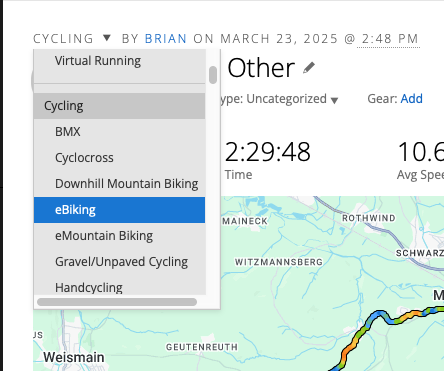The width and height of the screenshot is (444, 371).
Task: Select Cyclocross activity type
Action: (x=119, y=158)
